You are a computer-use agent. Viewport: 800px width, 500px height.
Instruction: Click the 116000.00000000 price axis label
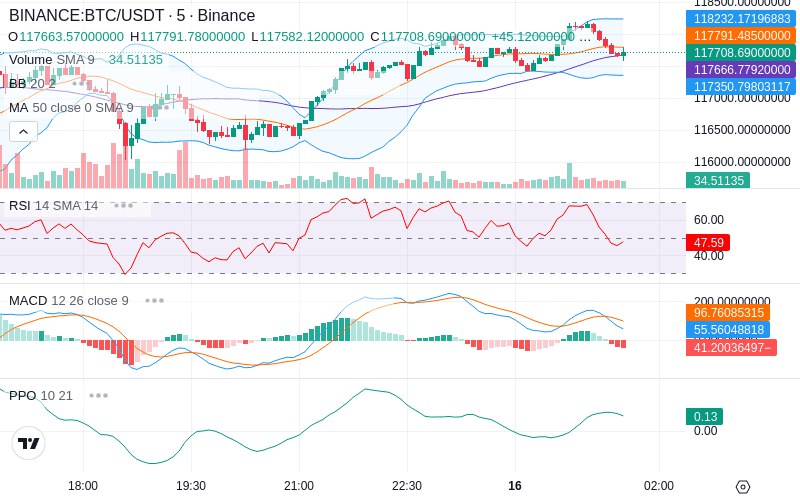pyautogui.click(x=742, y=162)
